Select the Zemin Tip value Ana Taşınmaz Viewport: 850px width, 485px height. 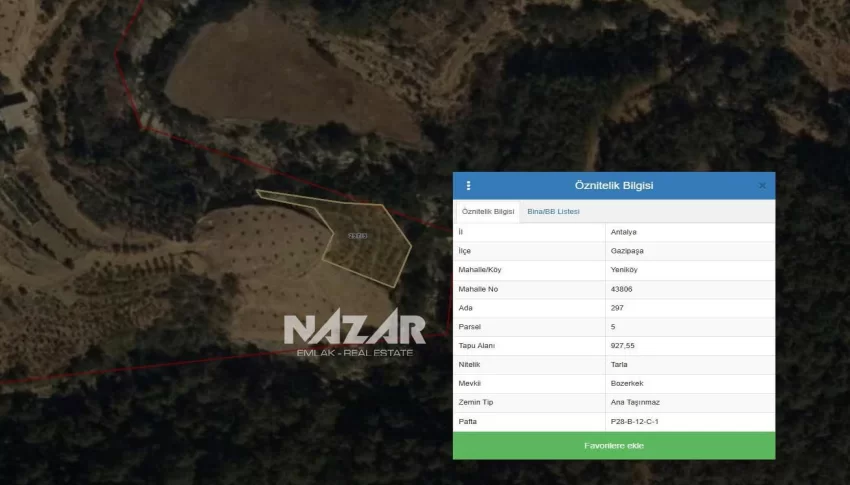(x=635, y=403)
